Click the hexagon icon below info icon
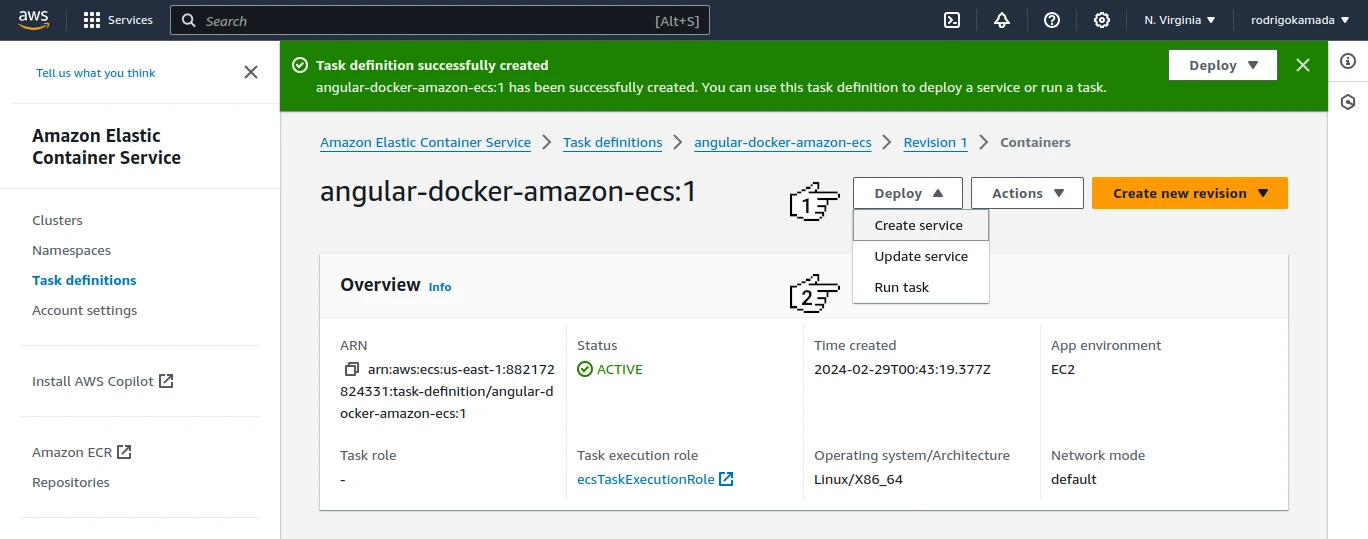The width and height of the screenshot is (1368, 539). point(1348,102)
